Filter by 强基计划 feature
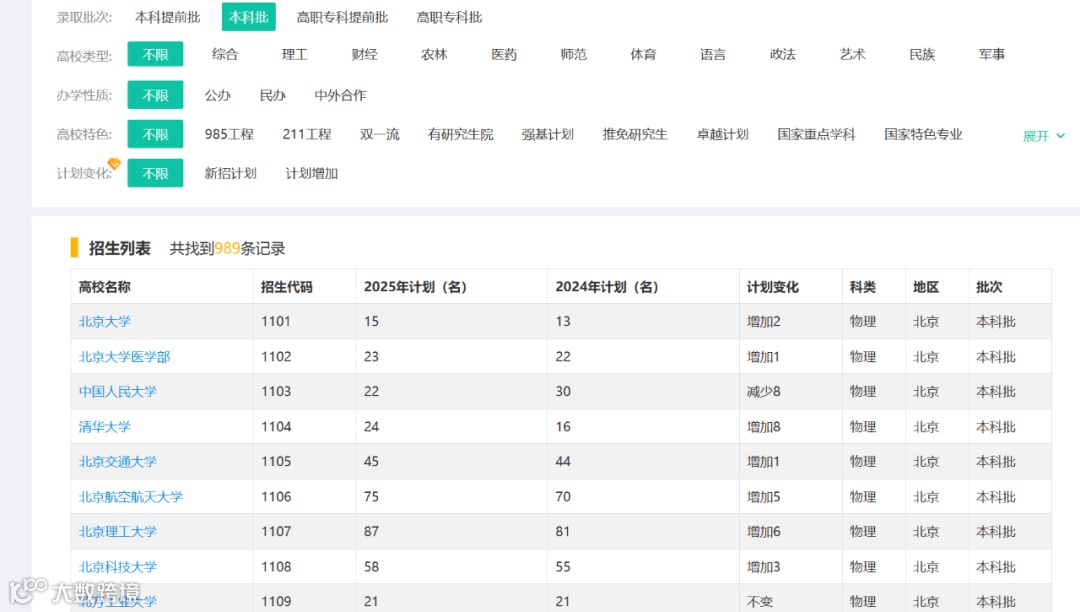 point(548,134)
